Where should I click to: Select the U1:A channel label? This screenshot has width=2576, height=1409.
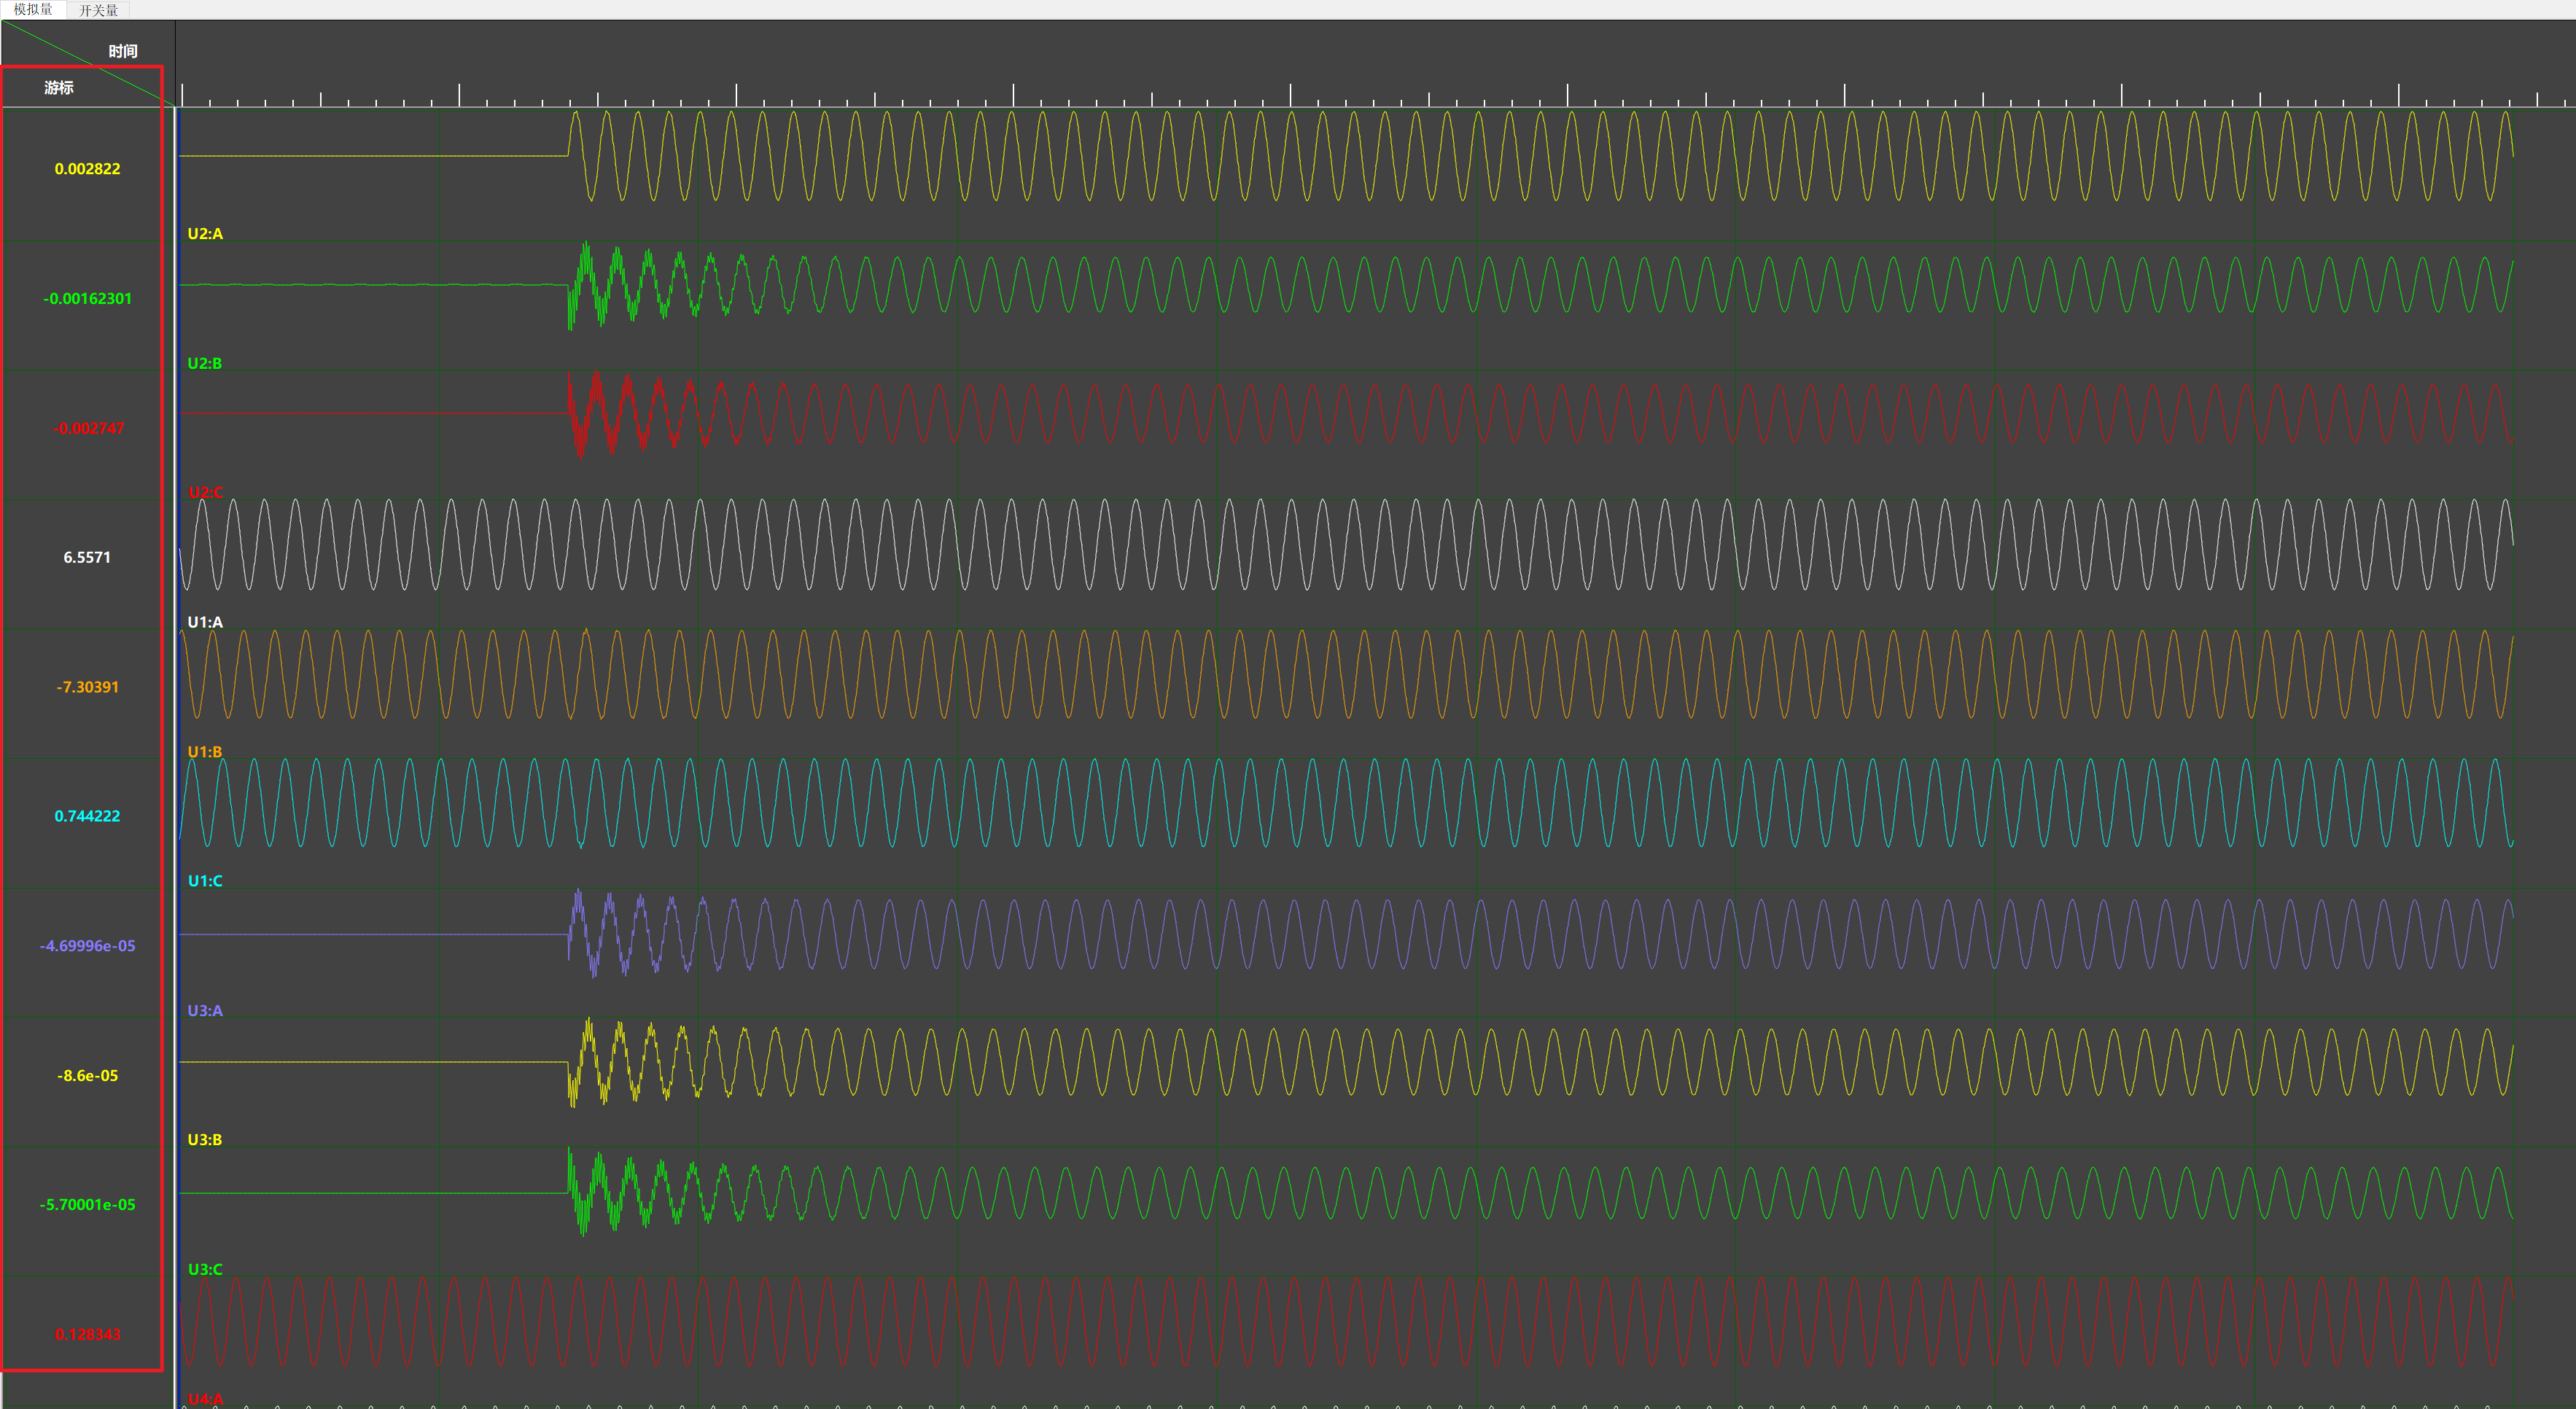pos(205,622)
